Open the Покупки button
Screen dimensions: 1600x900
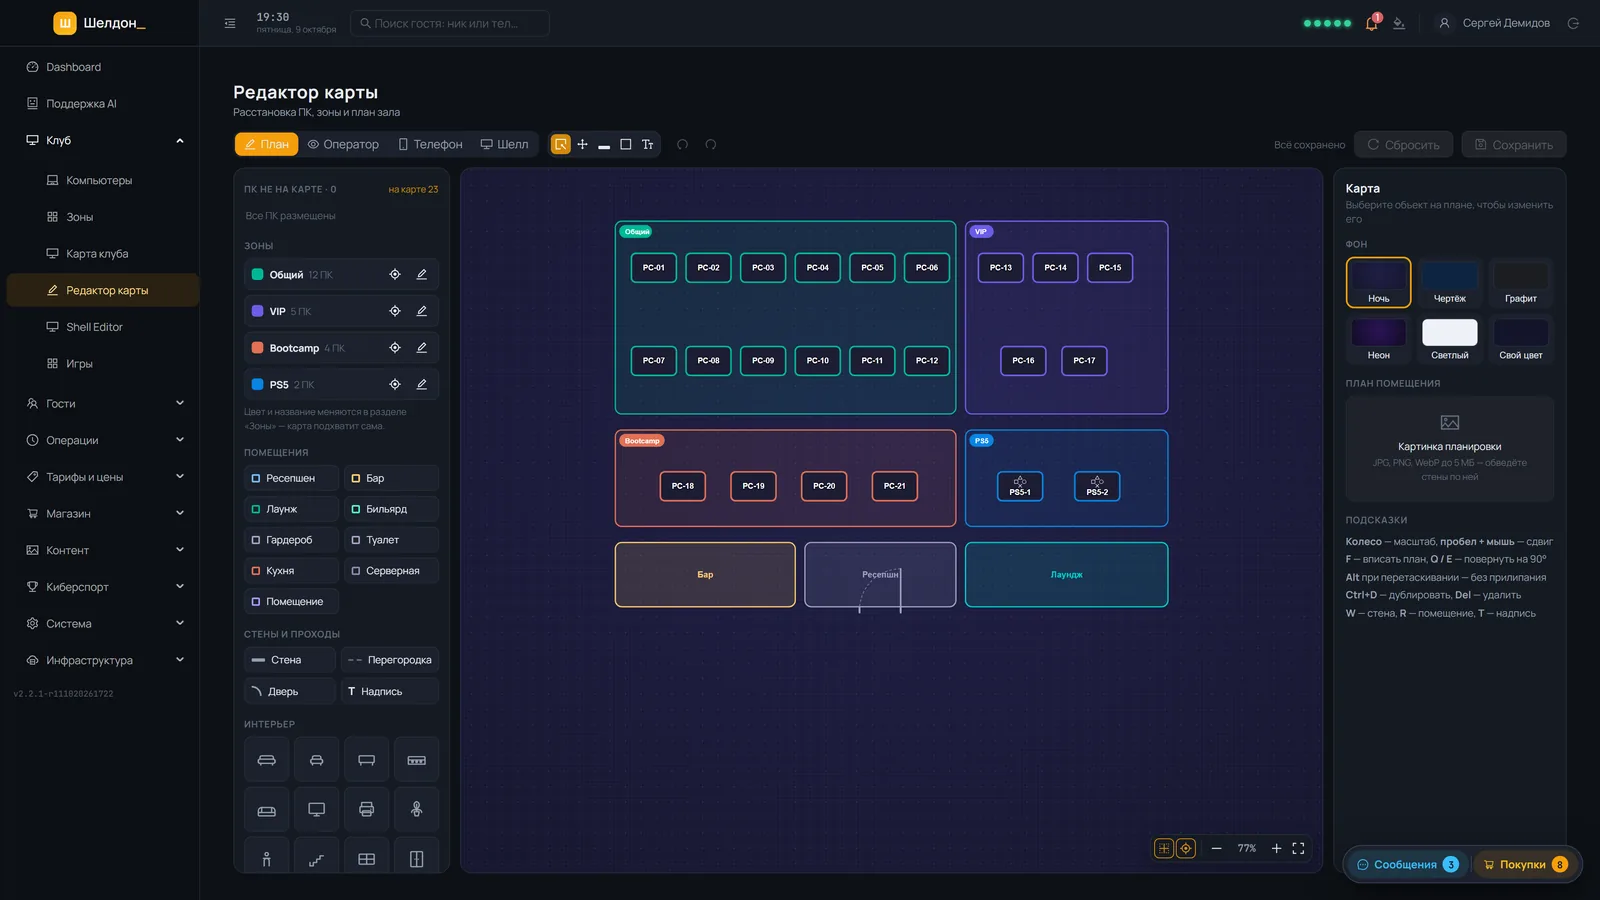click(1525, 865)
